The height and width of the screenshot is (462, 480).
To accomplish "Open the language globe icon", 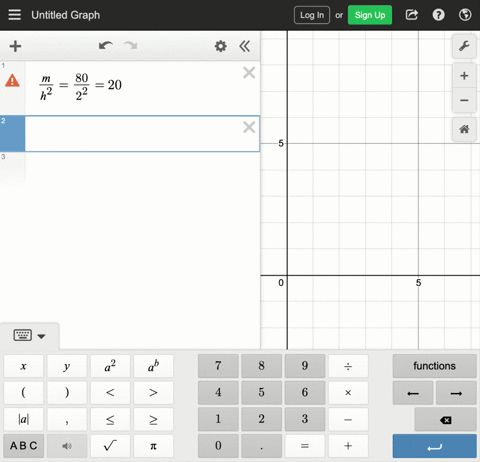I will point(465,15).
